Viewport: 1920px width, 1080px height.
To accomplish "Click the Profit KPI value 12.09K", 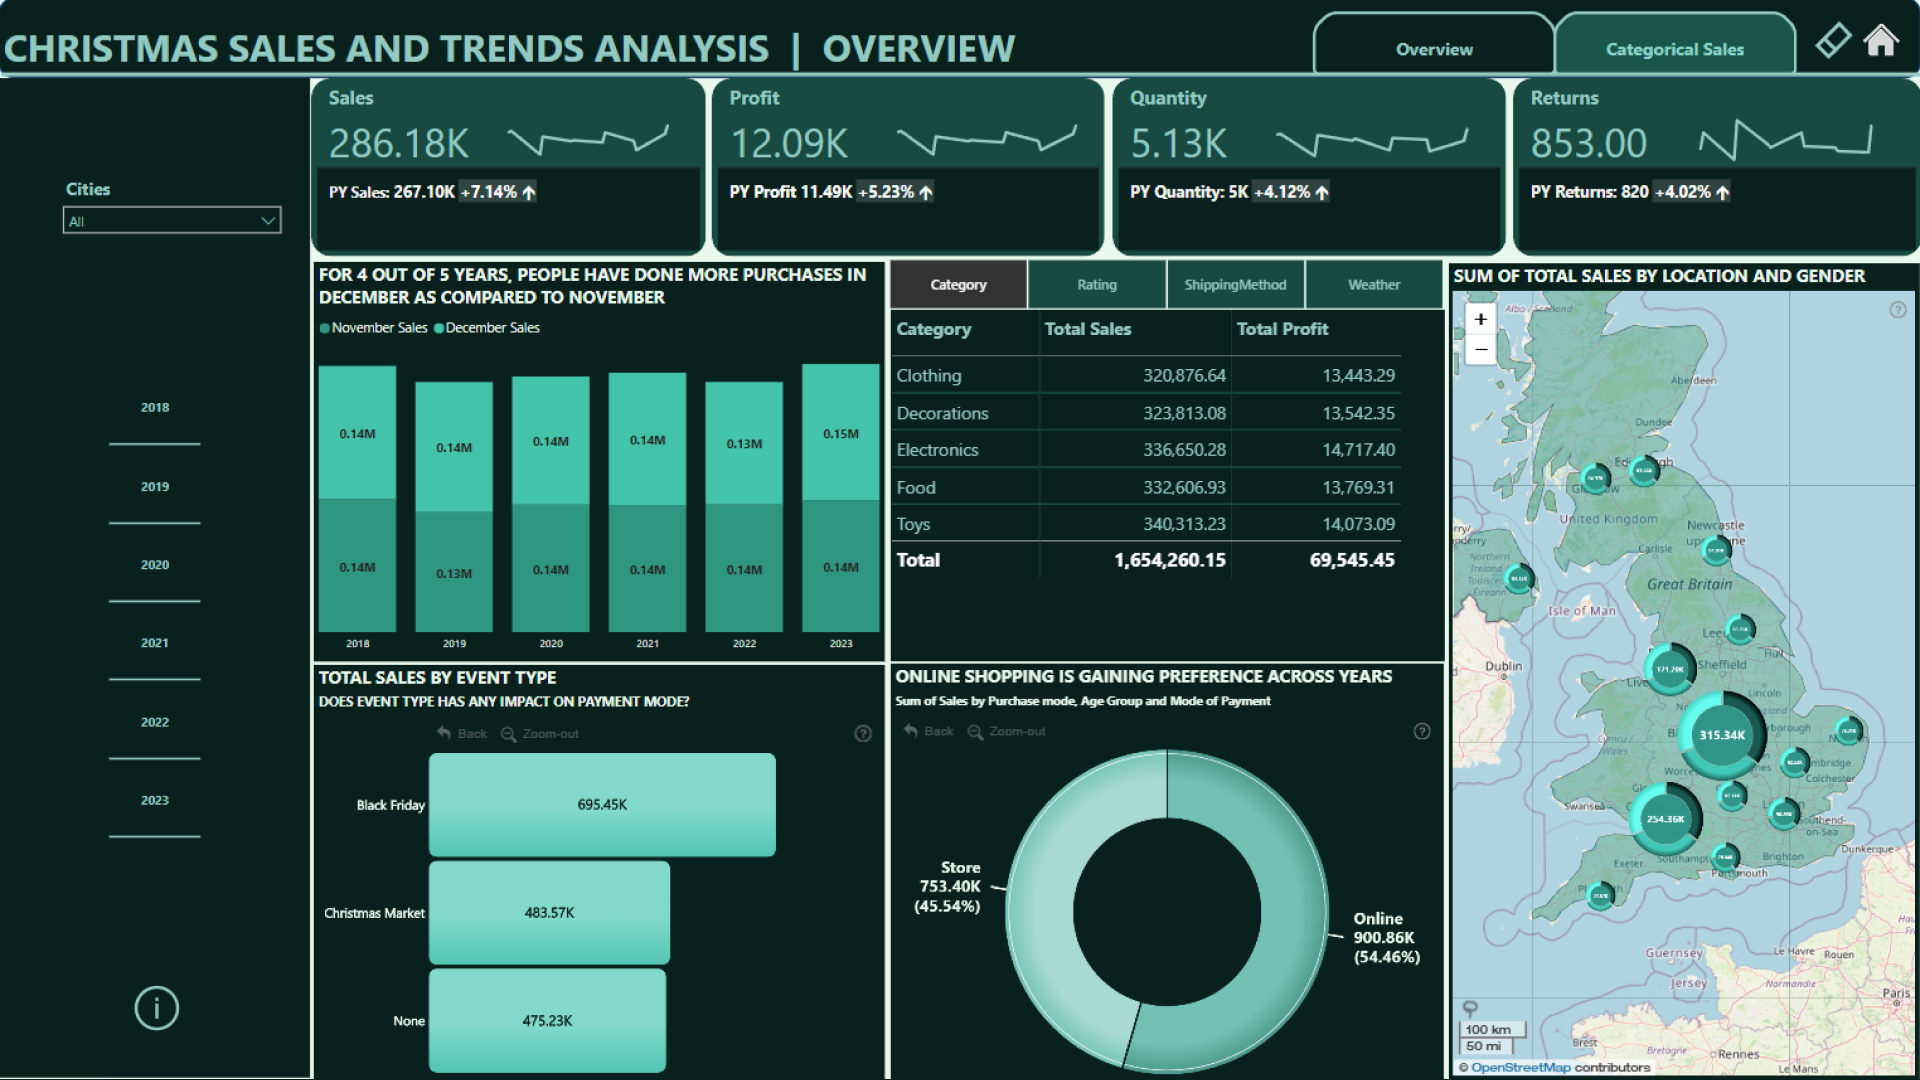I will point(789,143).
